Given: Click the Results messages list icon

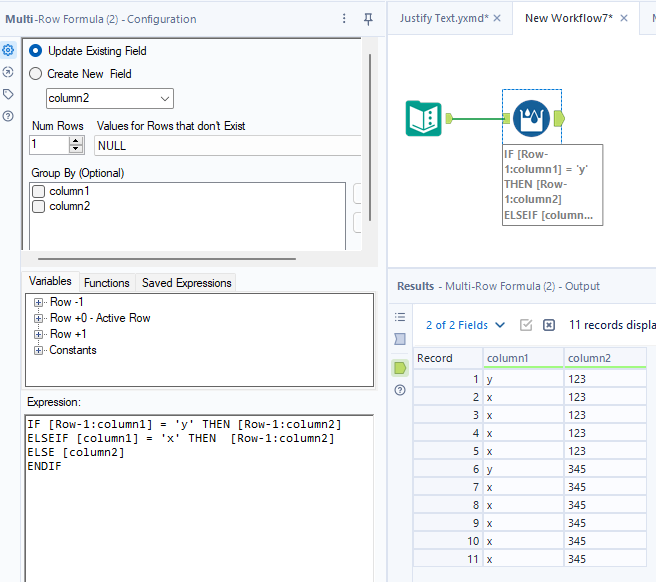Looking at the screenshot, I should tap(400, 317).
